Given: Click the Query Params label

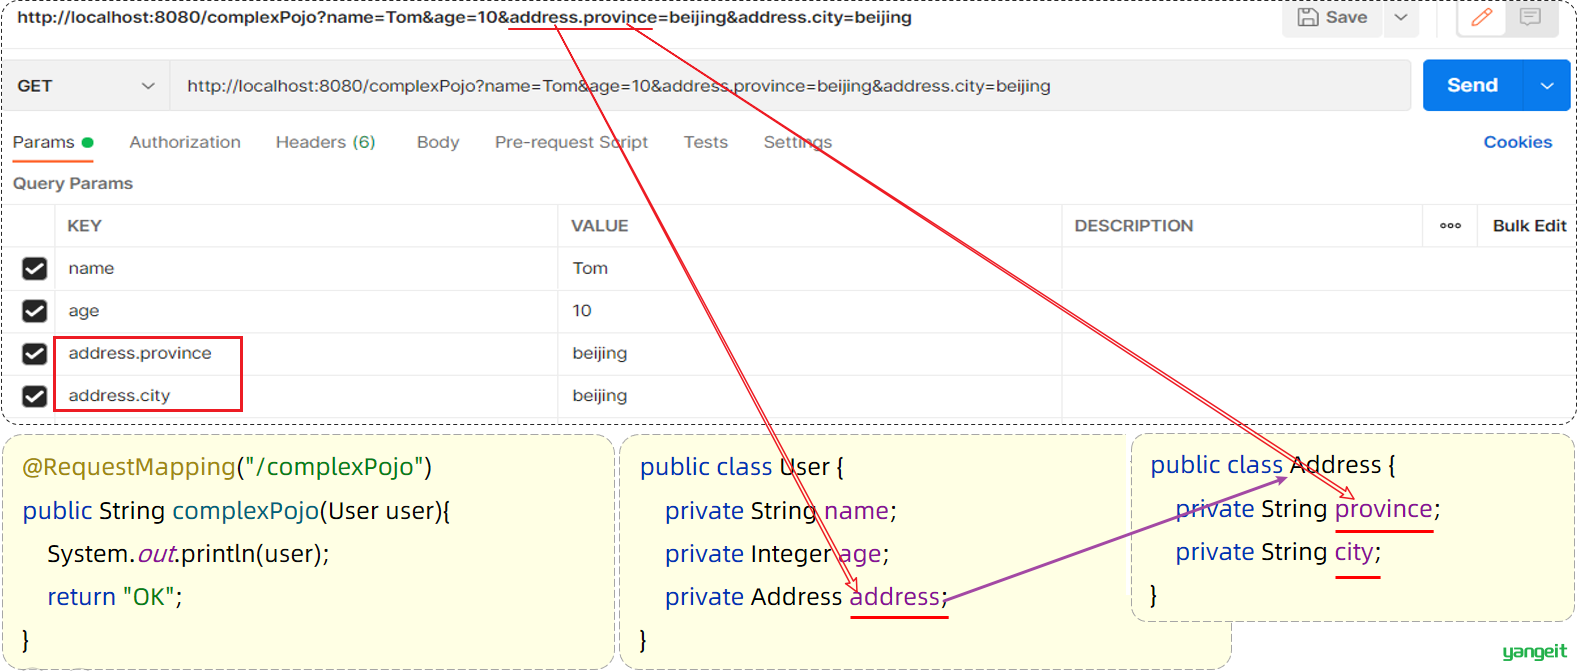Looking at the screenshot, I should (73, 184).
